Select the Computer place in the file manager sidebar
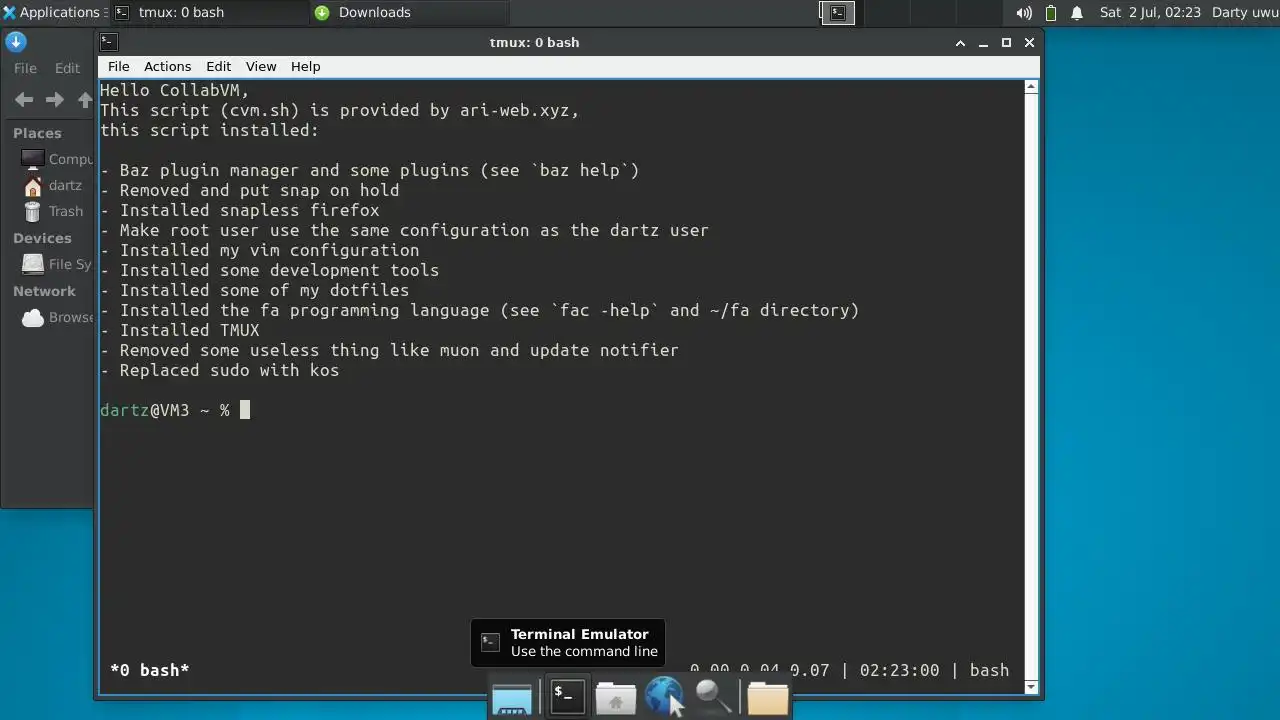 tap(57, 159)
